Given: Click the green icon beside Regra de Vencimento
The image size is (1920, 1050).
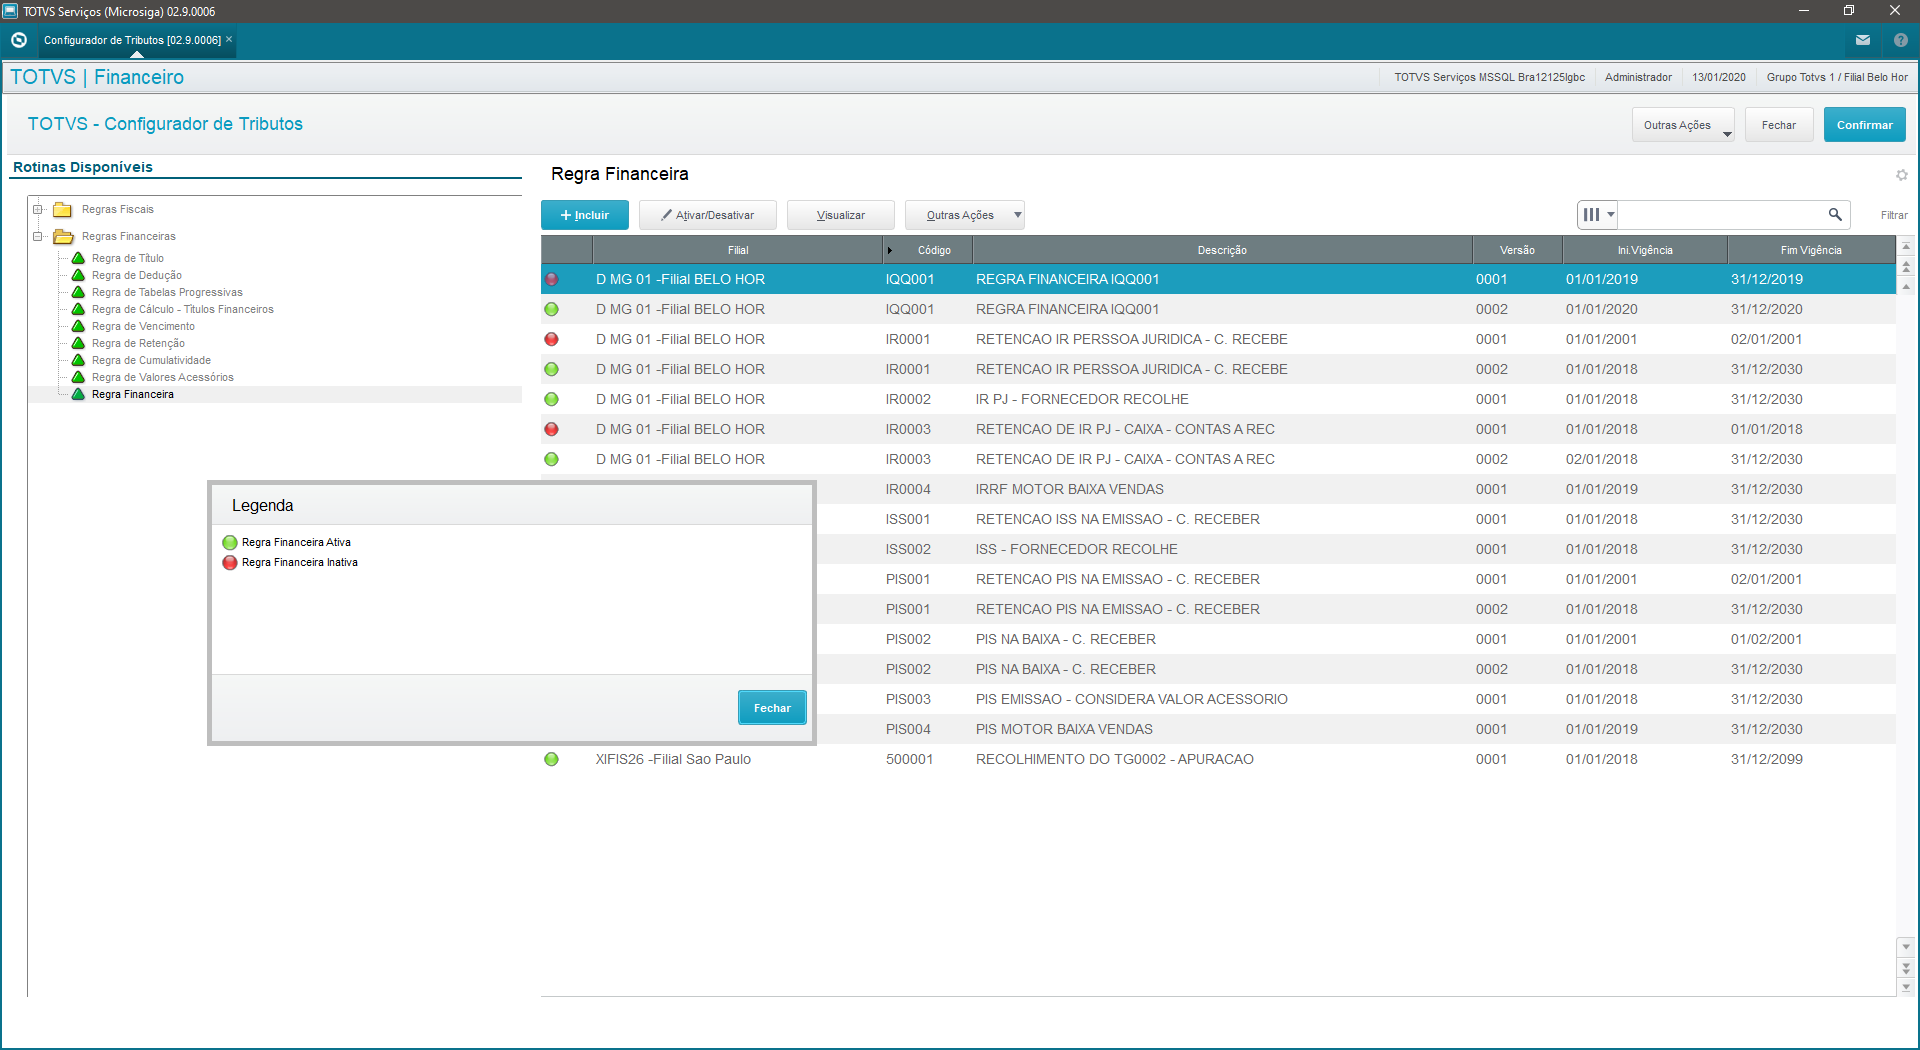Looking at the screenshot, I should [78, 326].
